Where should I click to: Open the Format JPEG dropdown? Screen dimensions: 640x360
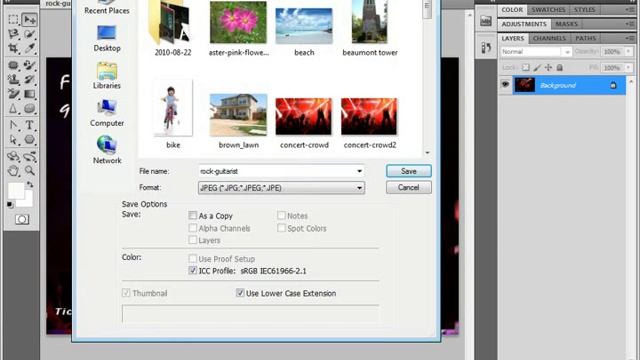(x=281, y=188)
